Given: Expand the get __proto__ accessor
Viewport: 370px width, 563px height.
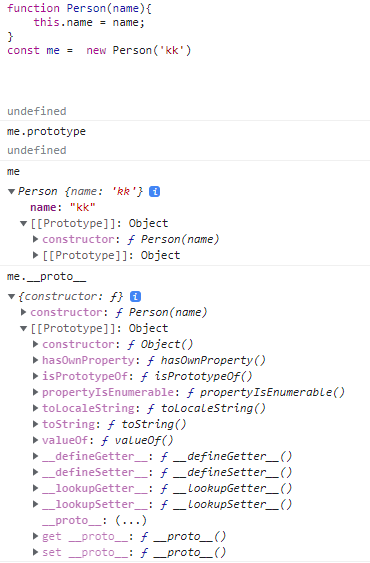Looking at the screenshot, I should click(x=35, y=536).
